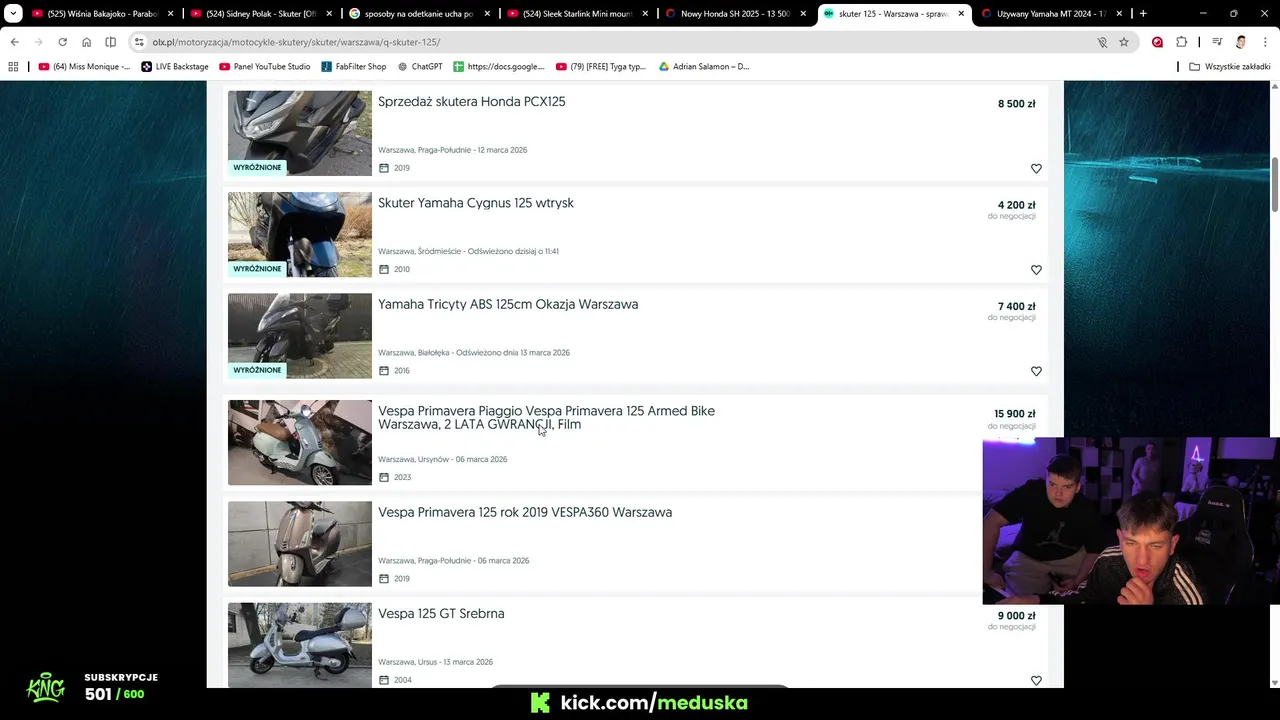Open the browser profile avatar
Image resolution: width=1280 pixels, height=720 pixels.
pos(1241,42)
